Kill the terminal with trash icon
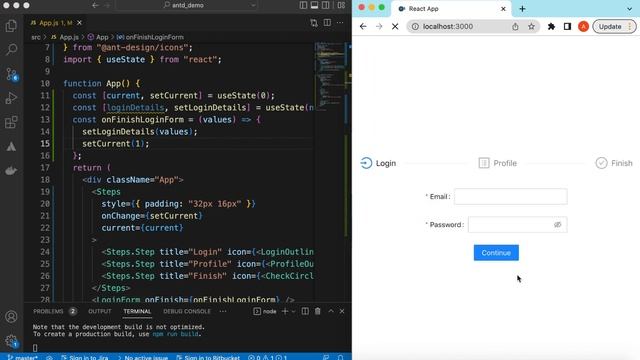Screen dimensions: 640x360 318,311
